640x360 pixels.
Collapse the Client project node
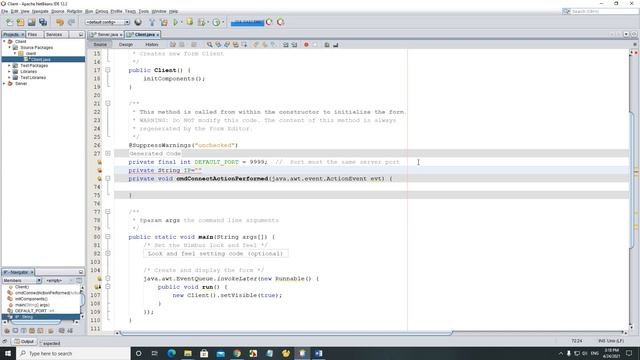pos(4,41)
